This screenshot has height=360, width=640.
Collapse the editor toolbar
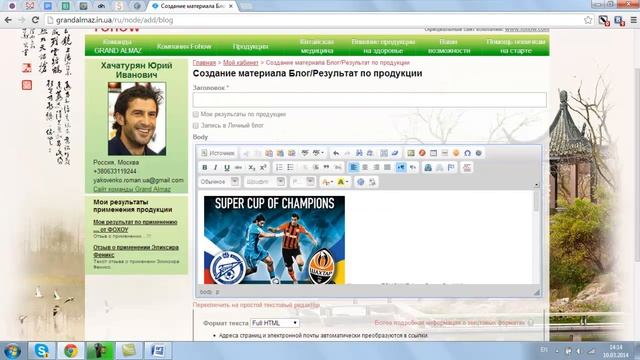coord(536,185)
